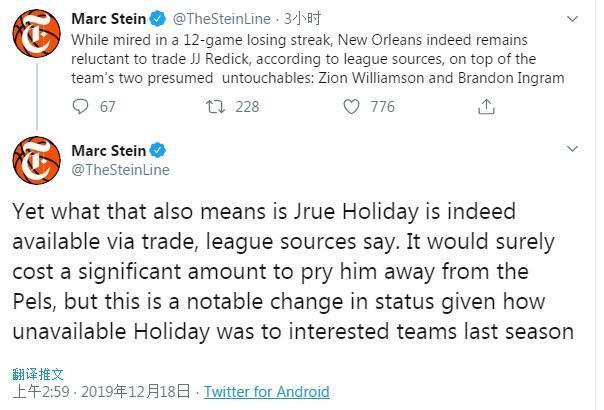Open Marc Stein name in first tweet
The width and height of the screenshot is (604, 410).
tap(109, 18)
